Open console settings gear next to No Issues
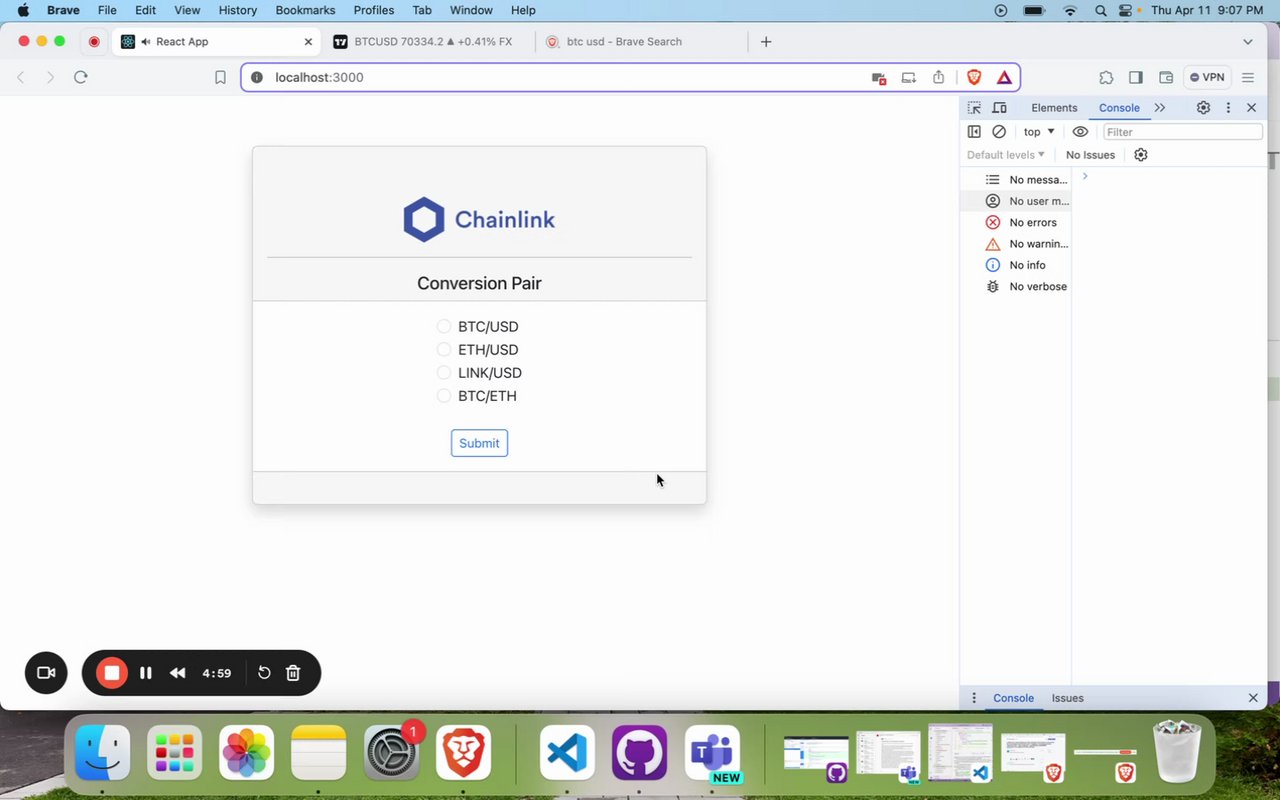The width and height of the screenshot is (1280, 800). 1141,155
